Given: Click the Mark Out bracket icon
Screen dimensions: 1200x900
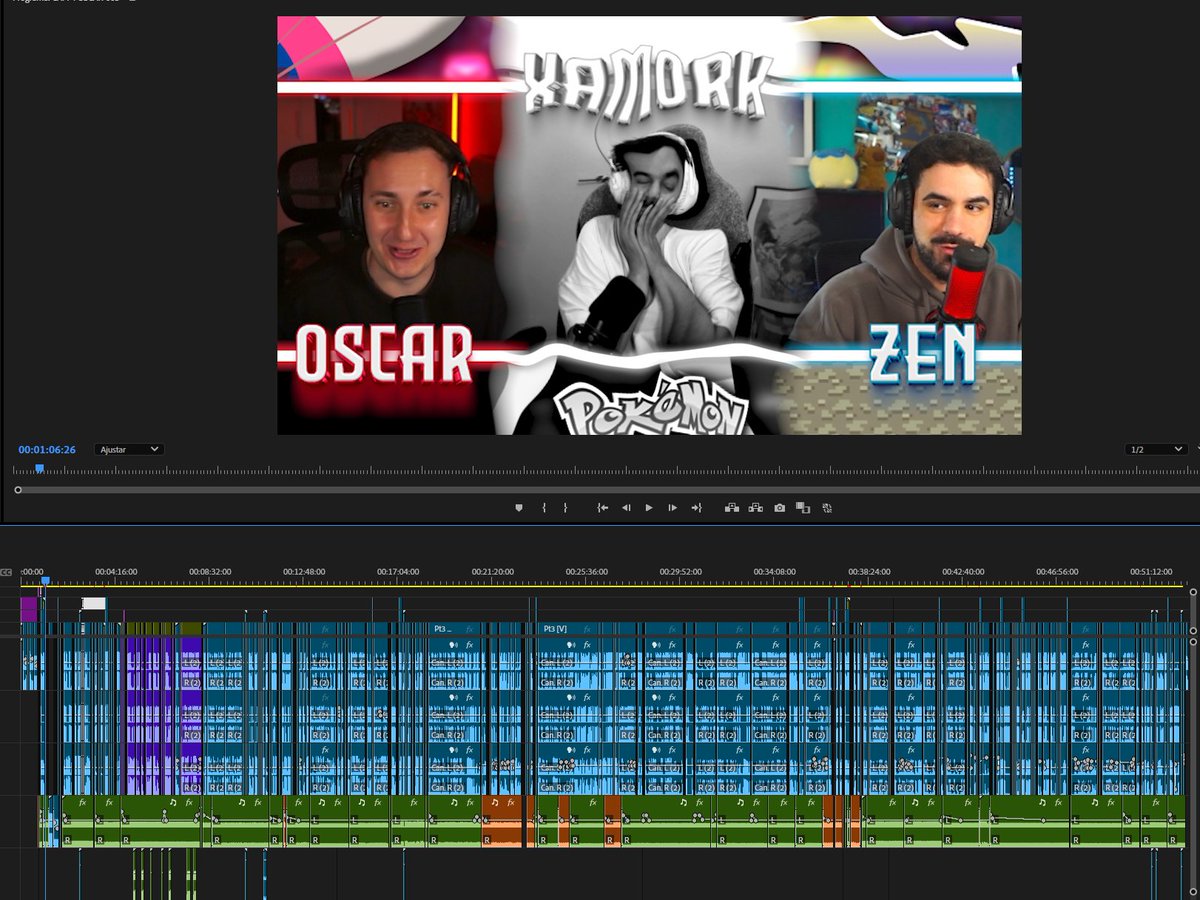Looking at the screenshot, I should pyautogui.click(x=565, y=508).
